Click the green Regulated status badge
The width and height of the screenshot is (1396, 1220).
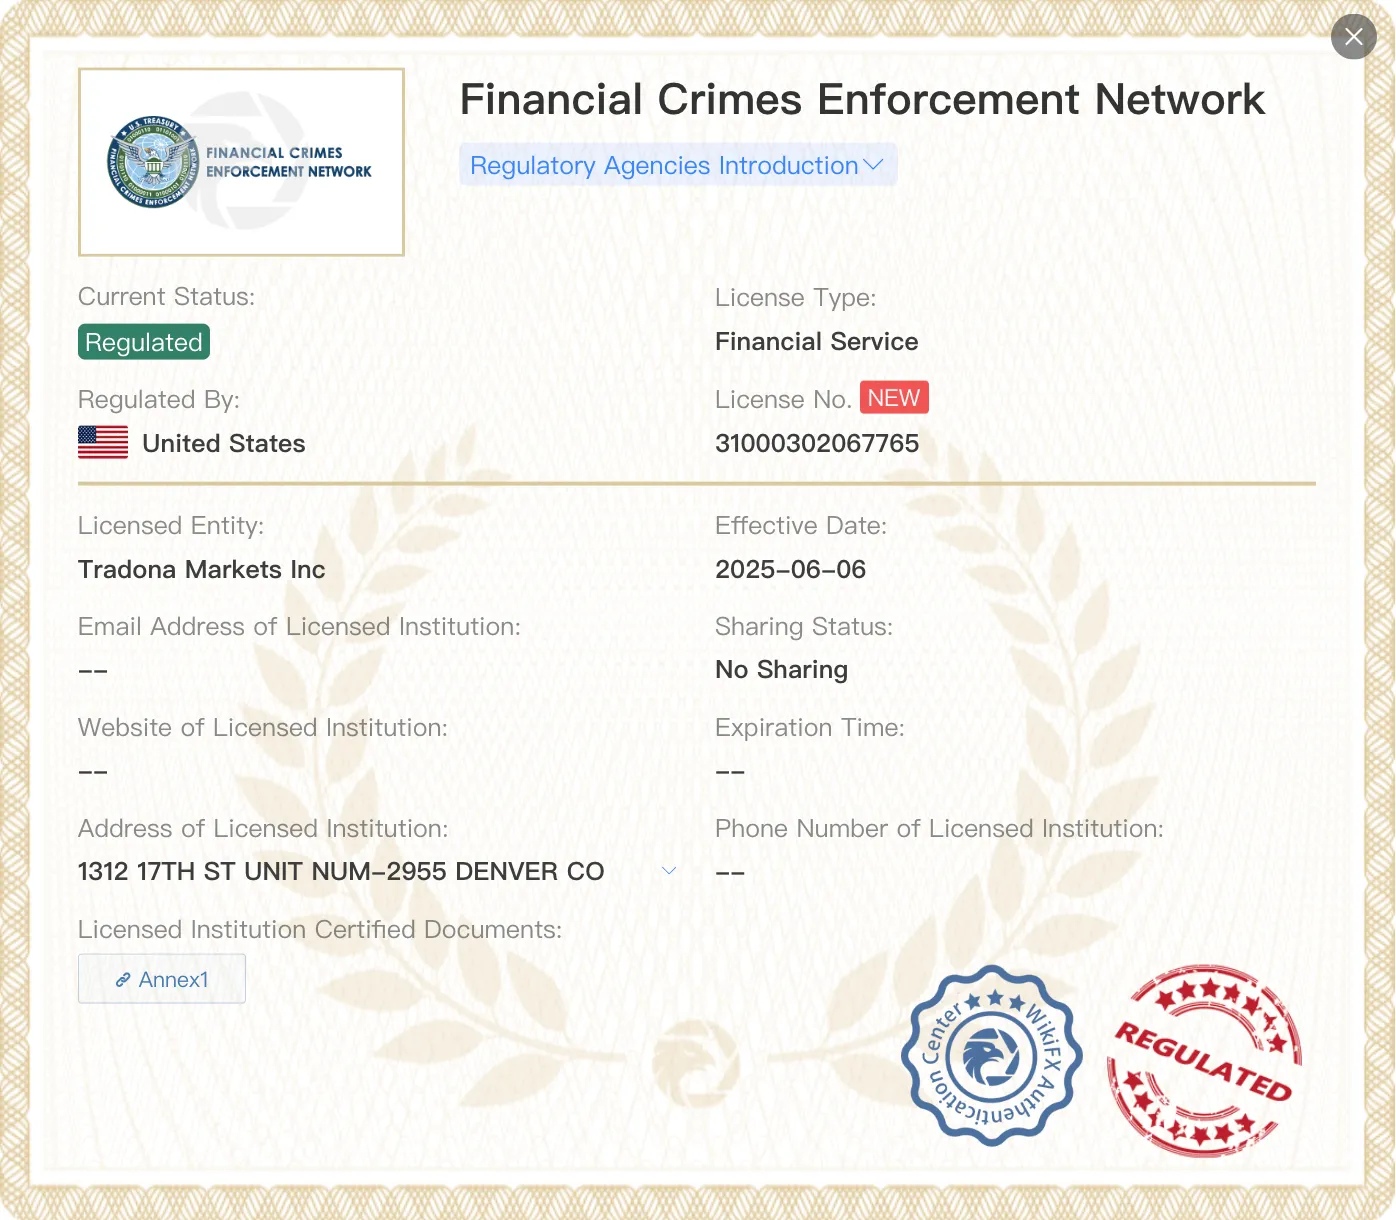pyautogui.click(x=144, y=342)
